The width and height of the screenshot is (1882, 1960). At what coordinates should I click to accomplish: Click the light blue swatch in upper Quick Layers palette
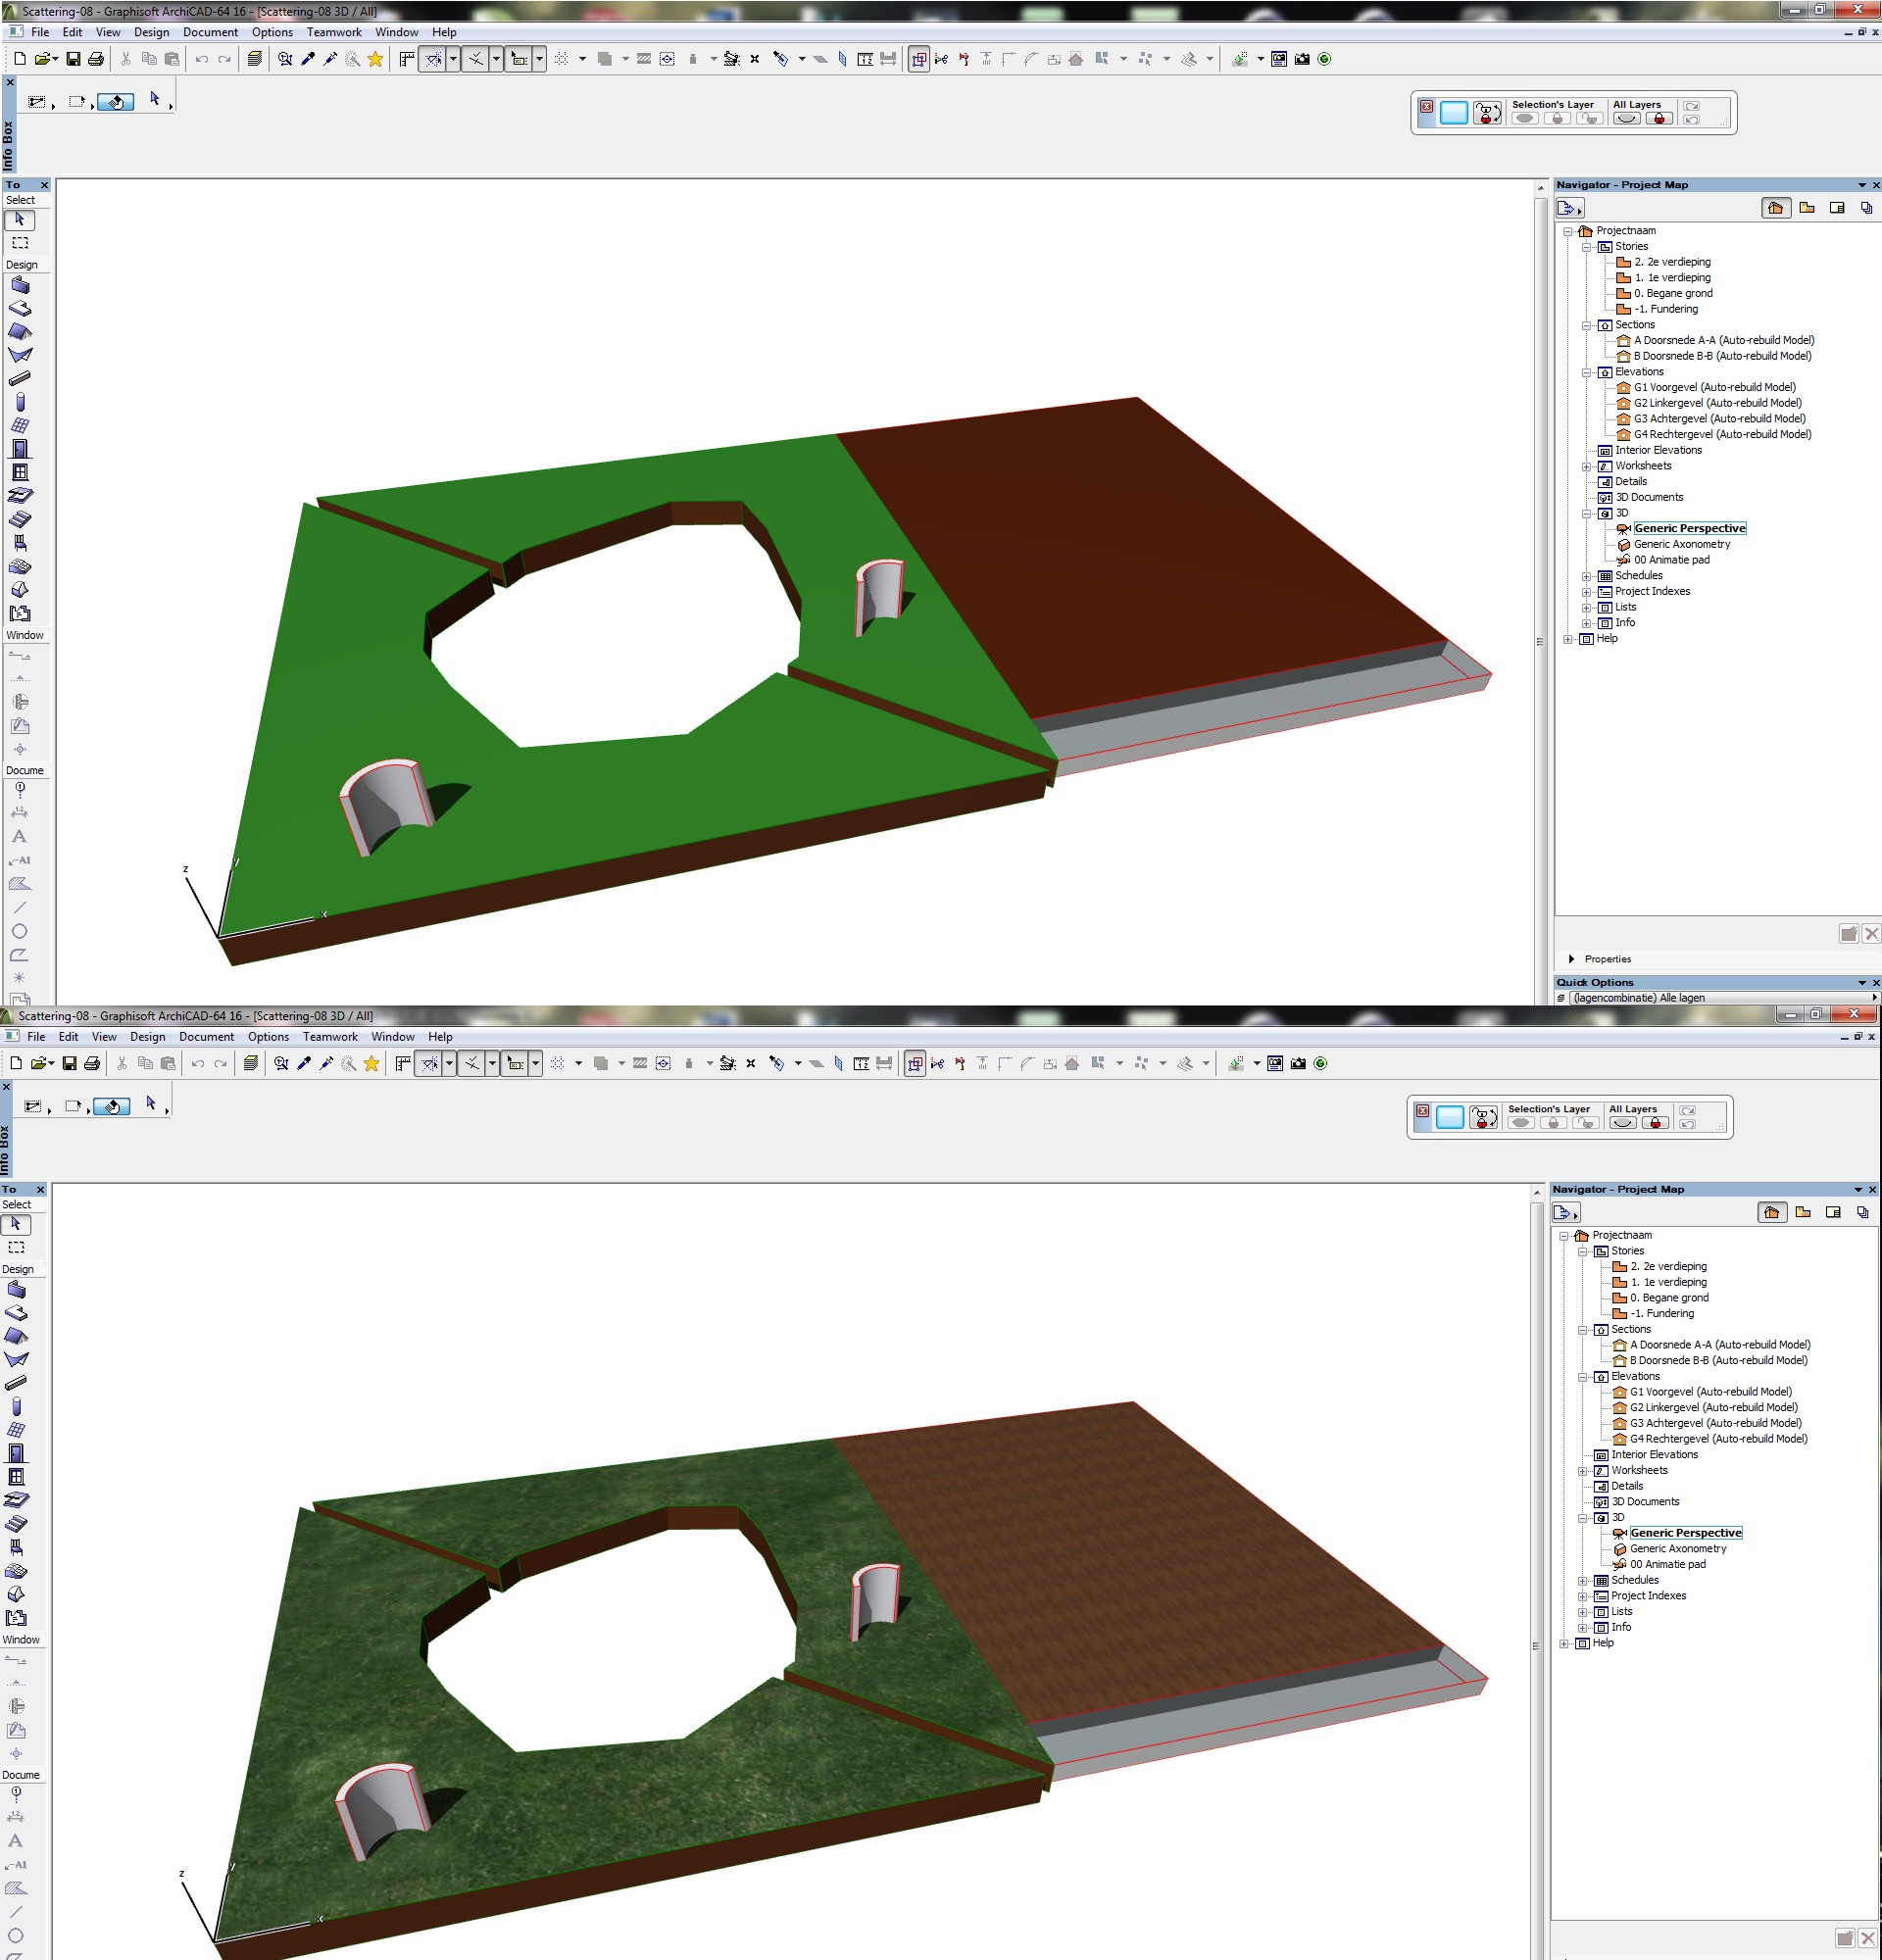tap(1454, 114)
